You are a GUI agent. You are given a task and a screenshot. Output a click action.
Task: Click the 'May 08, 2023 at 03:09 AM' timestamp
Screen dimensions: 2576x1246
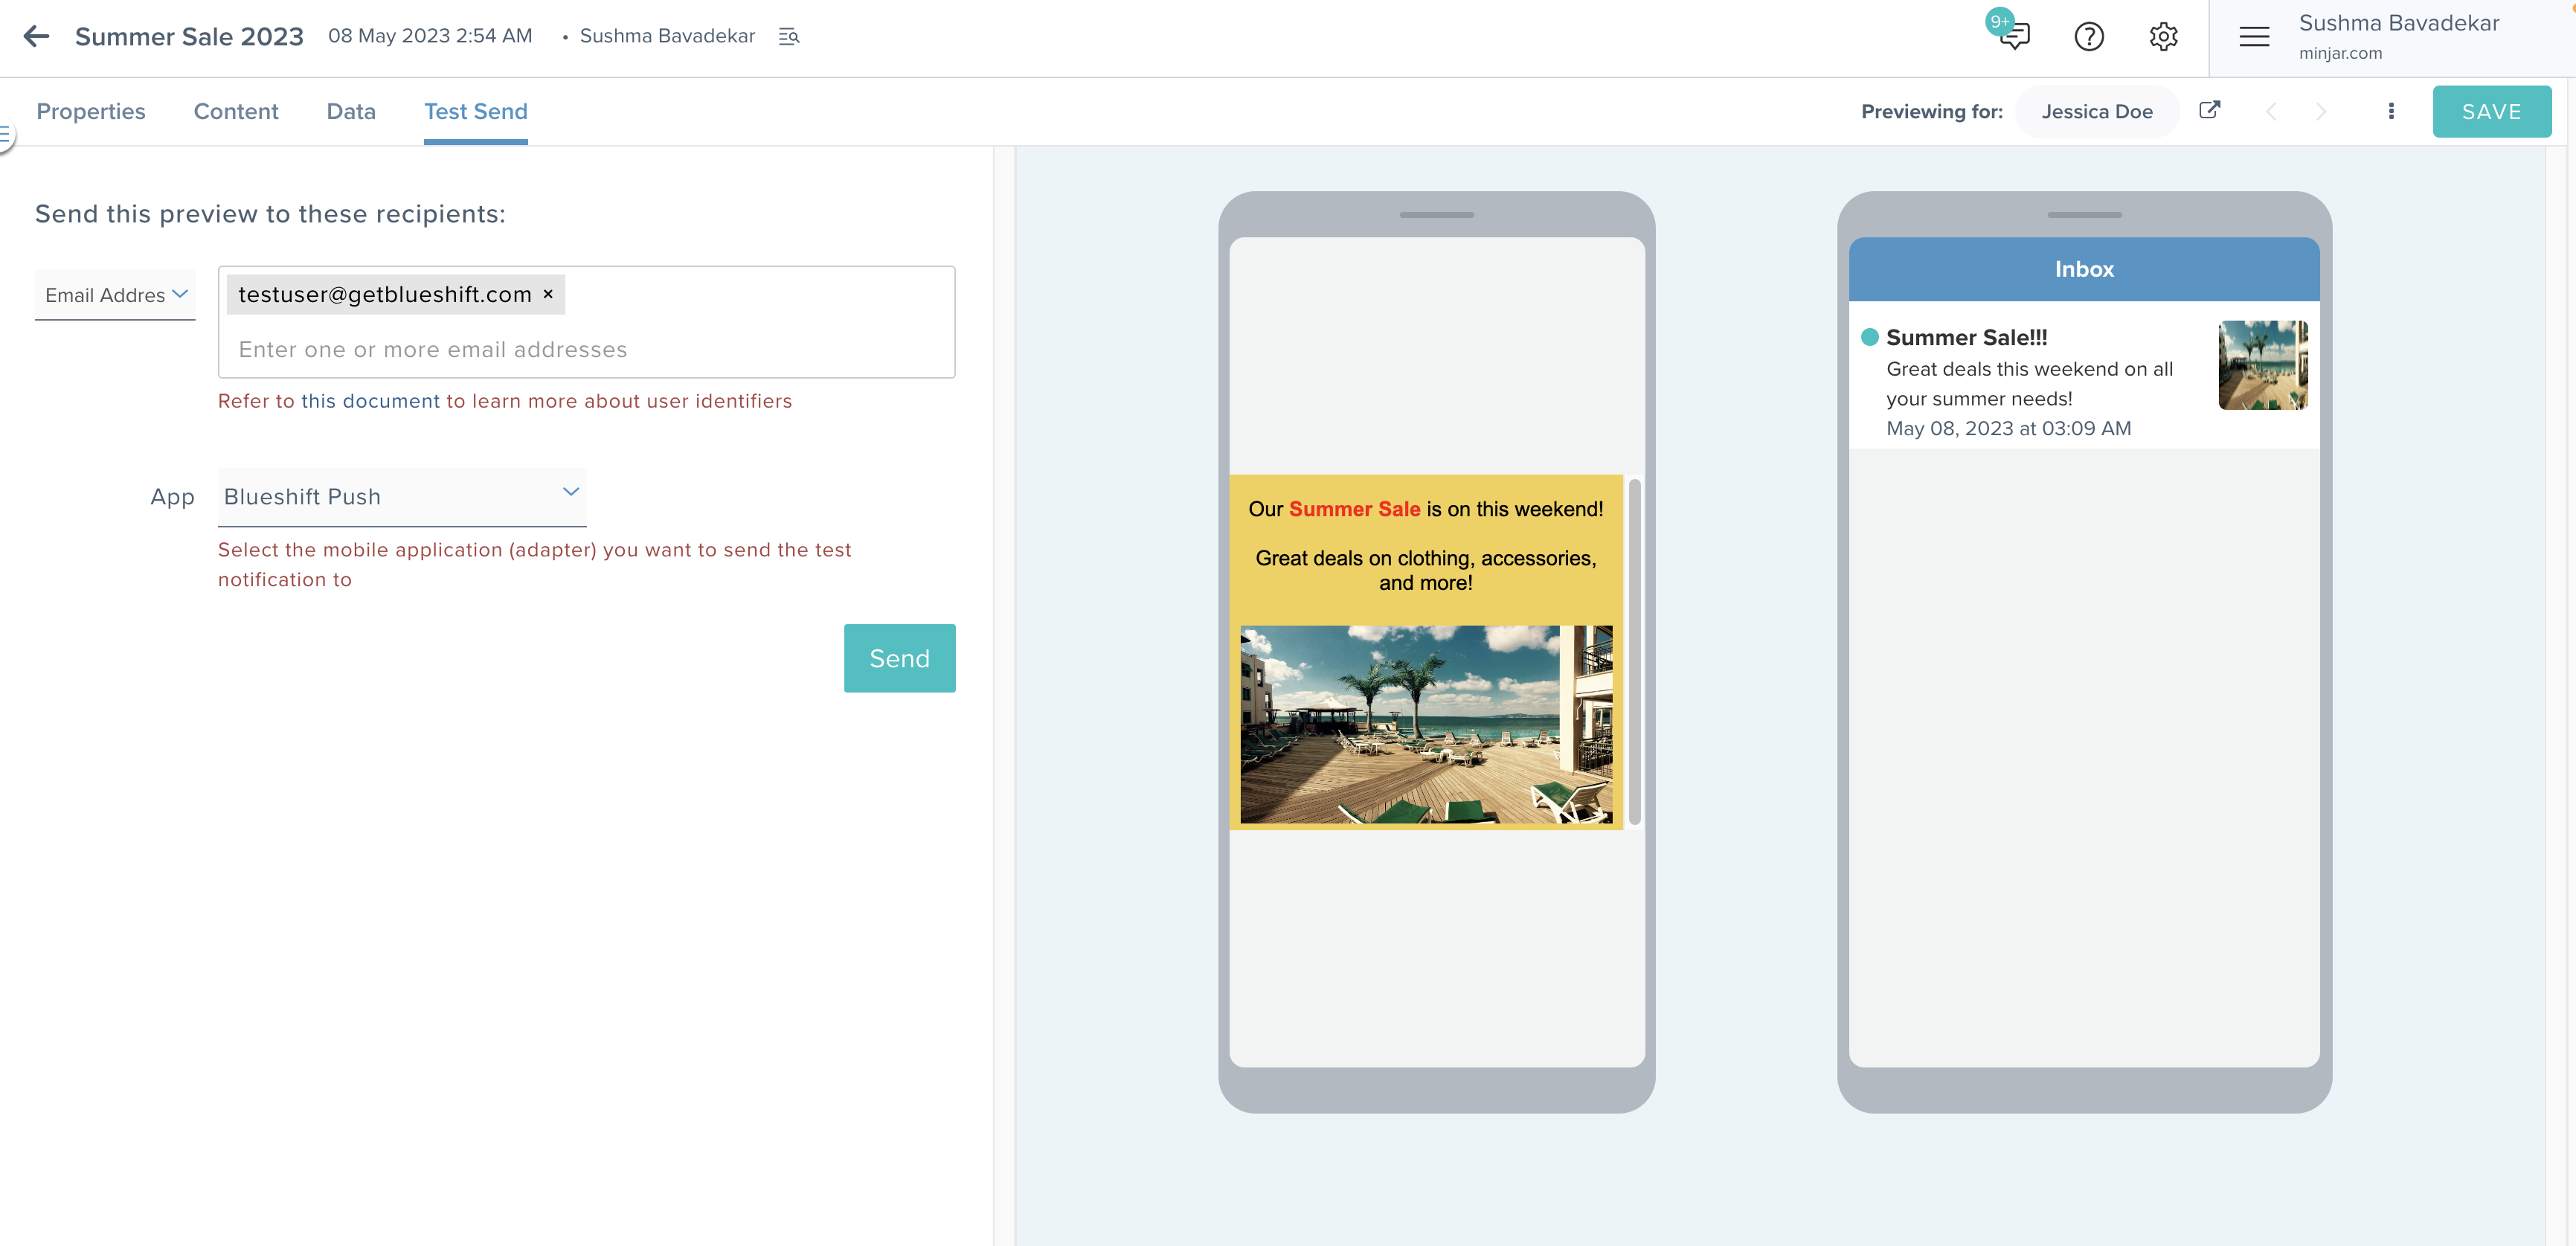pos(2009,428)
